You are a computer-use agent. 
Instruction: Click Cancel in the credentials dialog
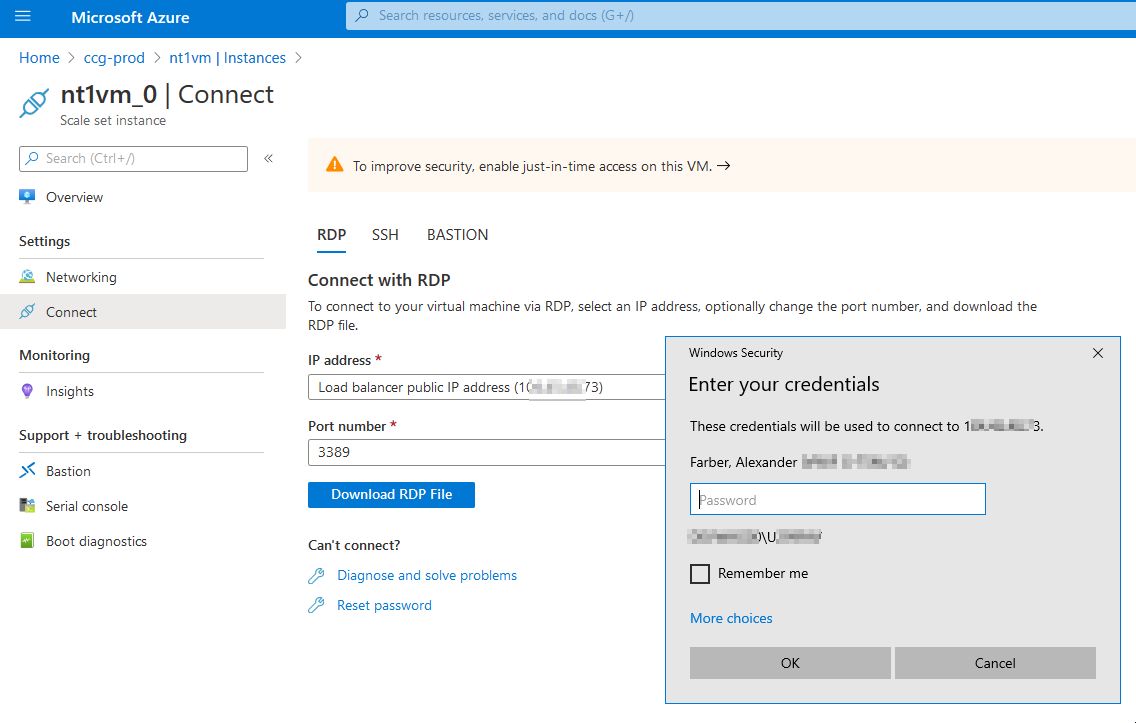pos(995,663)
